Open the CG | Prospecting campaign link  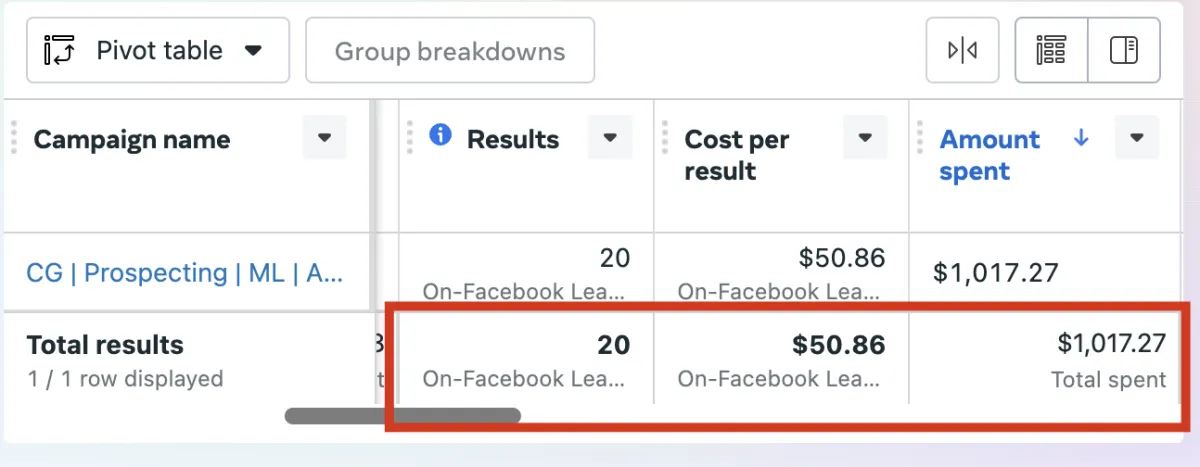point(185,273)
